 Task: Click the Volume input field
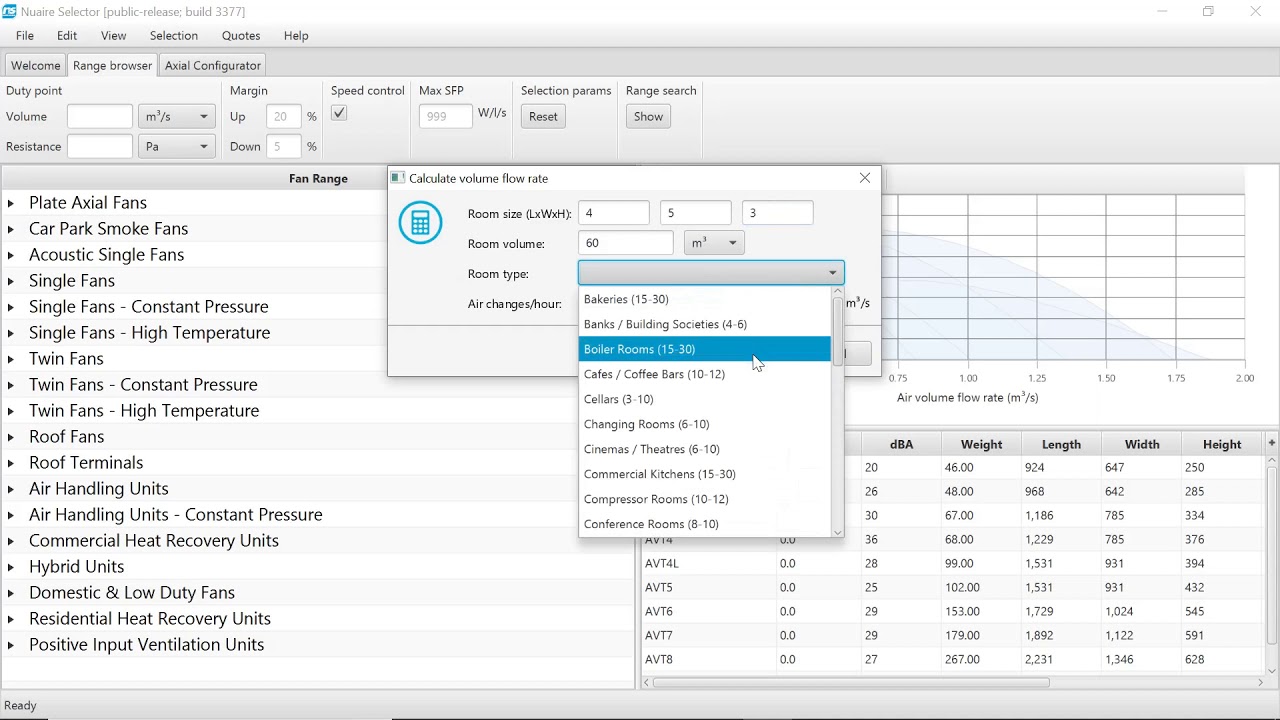[x=100, y=117]
